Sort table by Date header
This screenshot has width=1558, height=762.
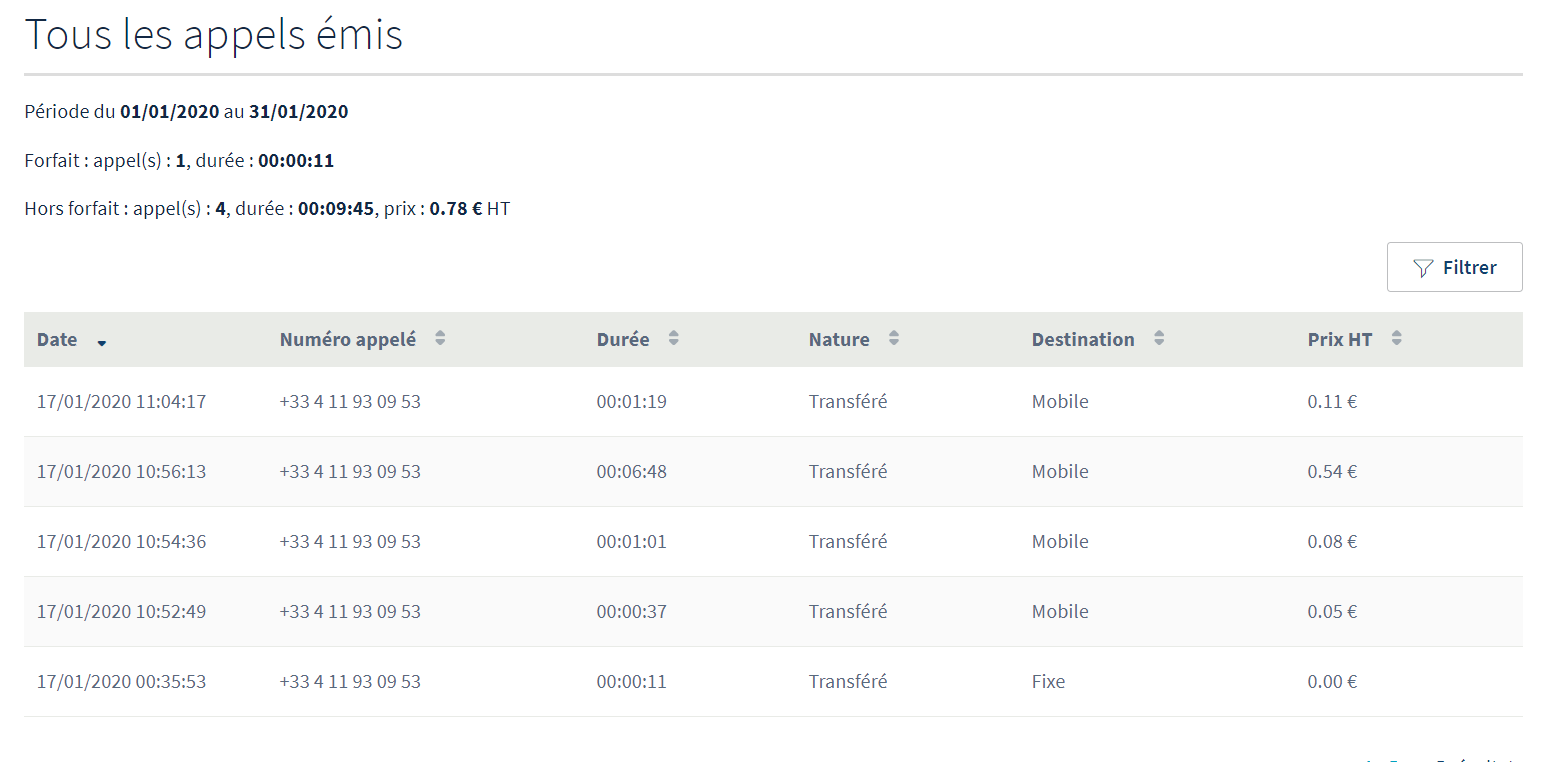[57, 339]
